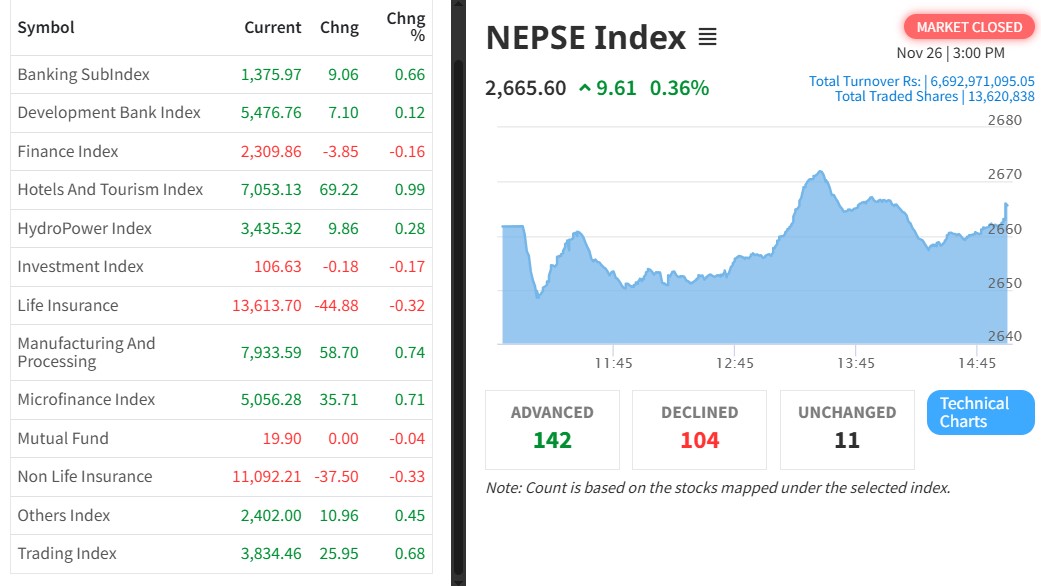This screenshot has height=586, width=1041.
Task: Click the Advanced count card
Action: (552, 429)
